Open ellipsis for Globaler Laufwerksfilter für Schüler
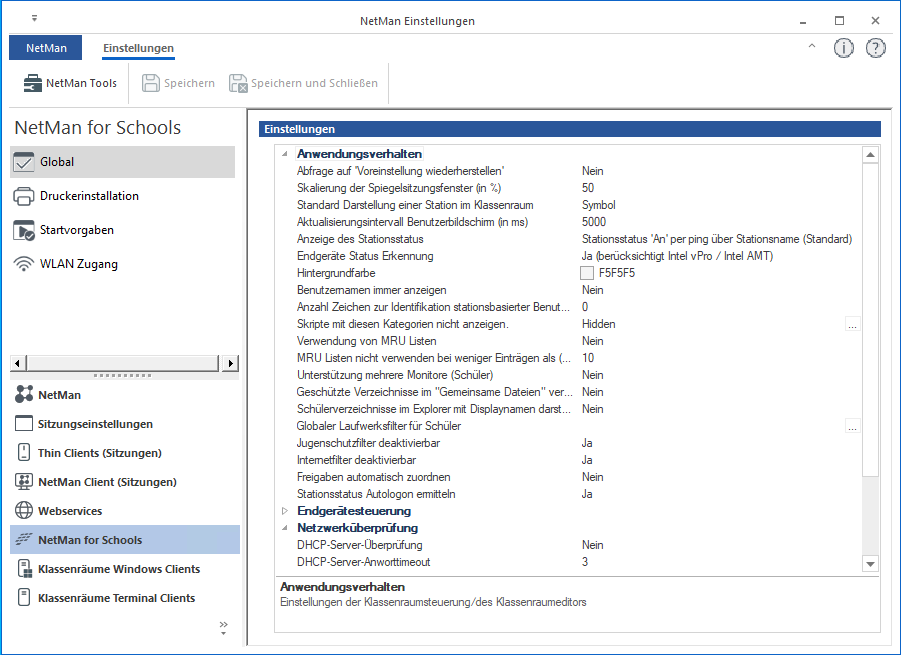The image size is (901, 655). [852, 426]
